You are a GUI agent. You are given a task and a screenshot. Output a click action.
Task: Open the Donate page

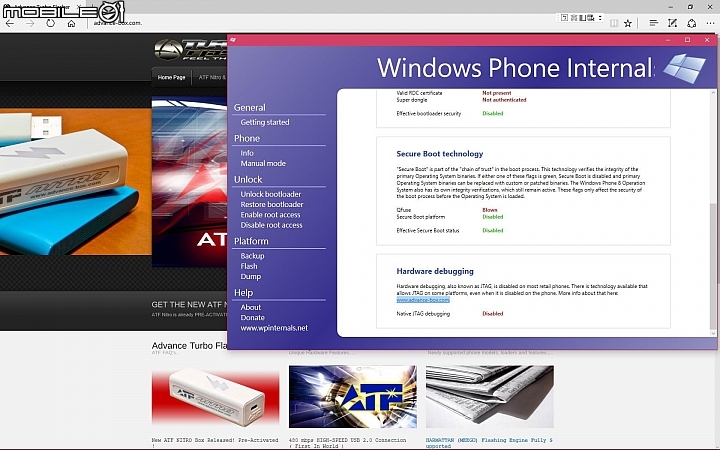pyautogui.click(x=253, y=318)
